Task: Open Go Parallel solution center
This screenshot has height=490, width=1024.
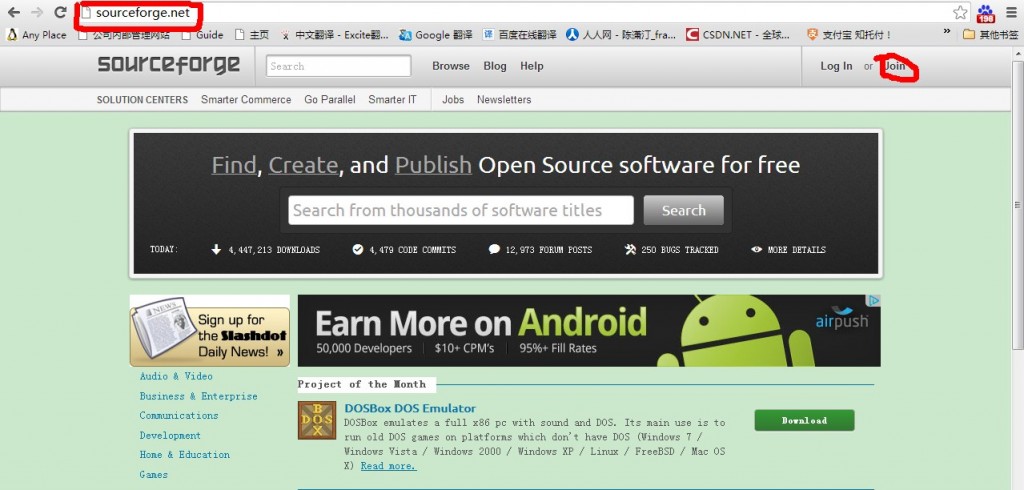Action: click(330, 100)
